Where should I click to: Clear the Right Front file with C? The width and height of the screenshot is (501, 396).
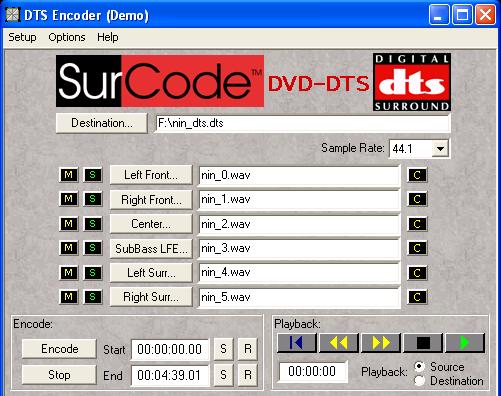click(x=417, y=199)
